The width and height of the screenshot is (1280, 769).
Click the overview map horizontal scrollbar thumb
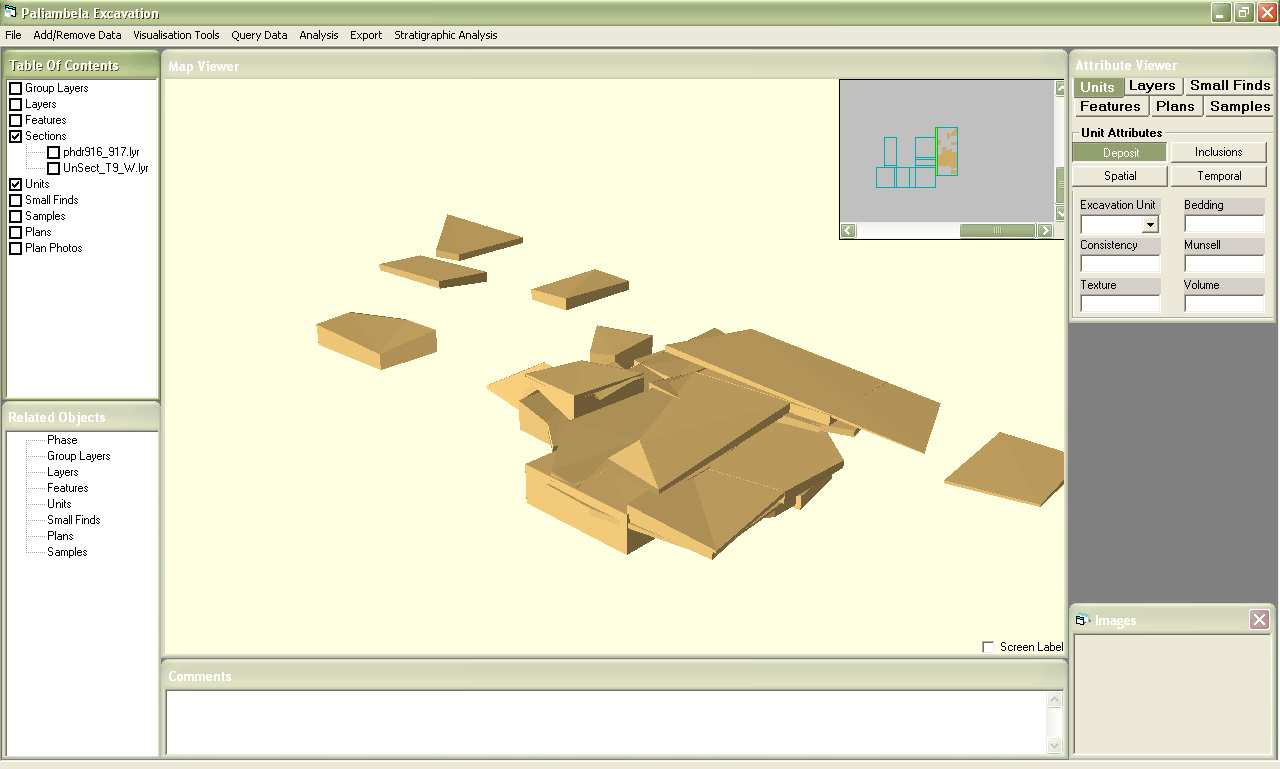point(997,231)
